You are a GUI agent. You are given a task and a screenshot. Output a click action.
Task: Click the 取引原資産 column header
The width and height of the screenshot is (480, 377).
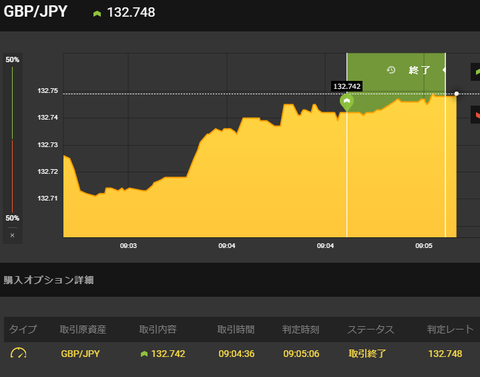click(x=83, y=330)
